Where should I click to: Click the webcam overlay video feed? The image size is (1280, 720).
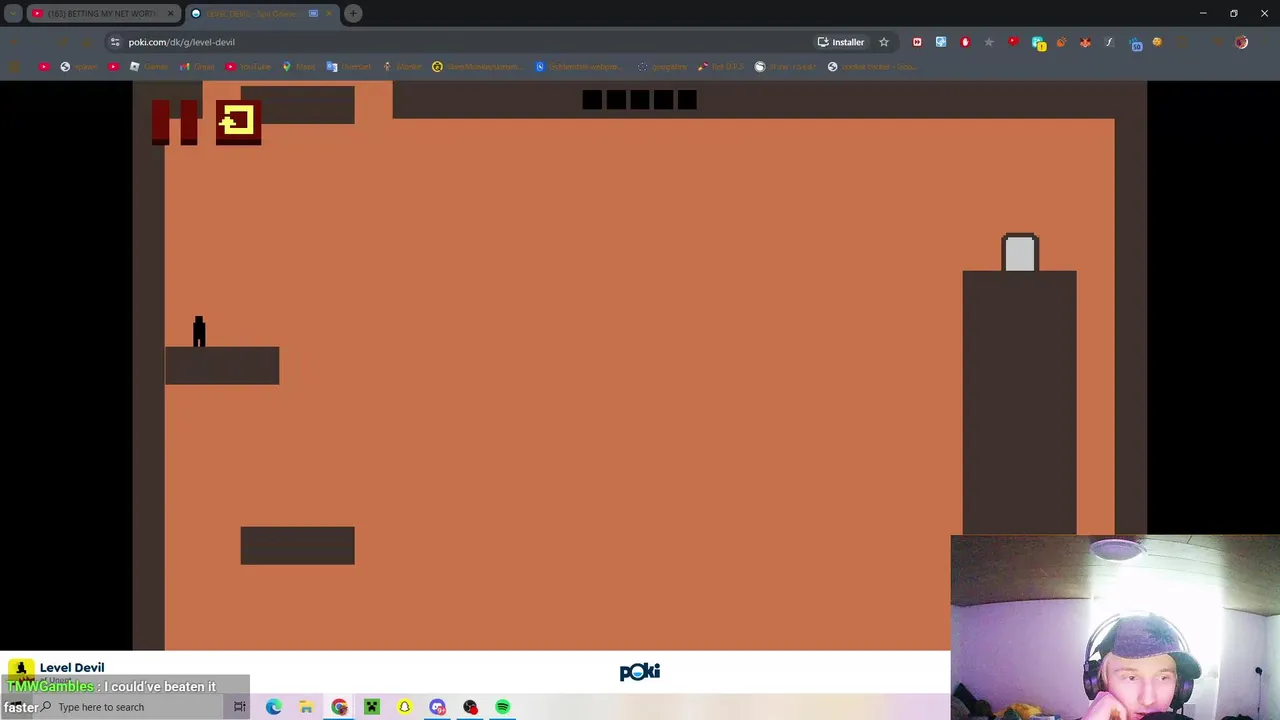(x=1115, y=628)
